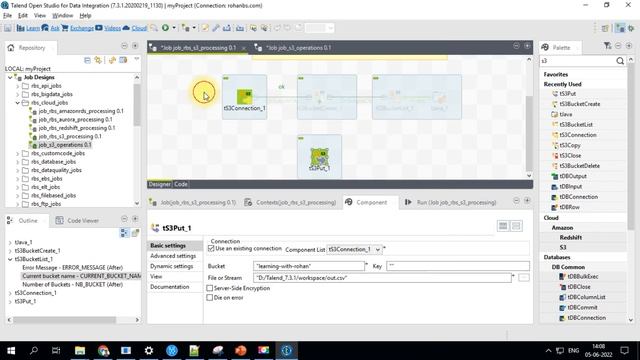Click the Palette filter icon

pos(607,46)
